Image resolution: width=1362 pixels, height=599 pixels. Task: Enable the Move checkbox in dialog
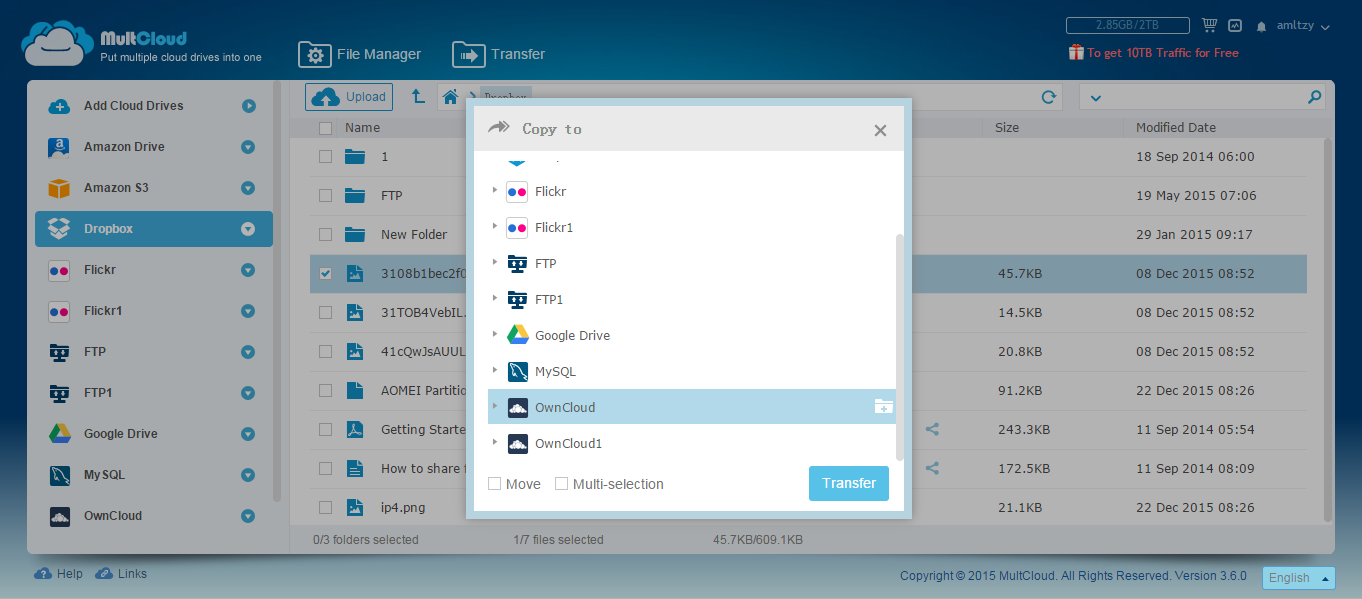[x=494, y=484]
